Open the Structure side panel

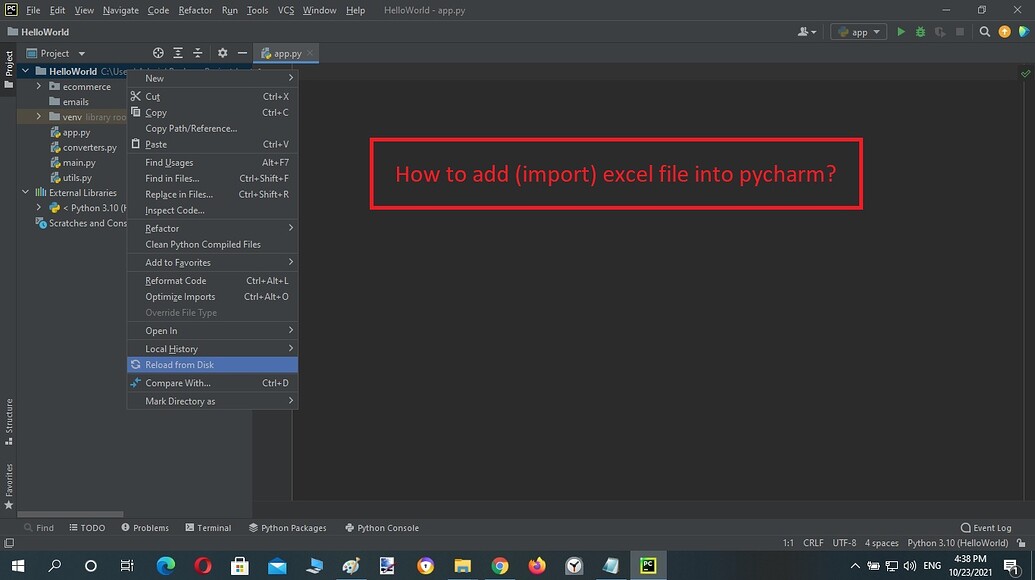9,422
